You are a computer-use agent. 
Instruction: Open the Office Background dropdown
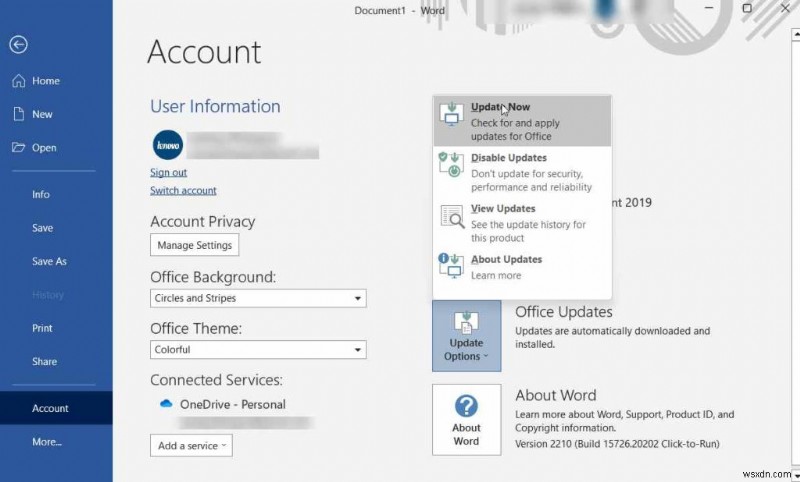coord(258,298)
